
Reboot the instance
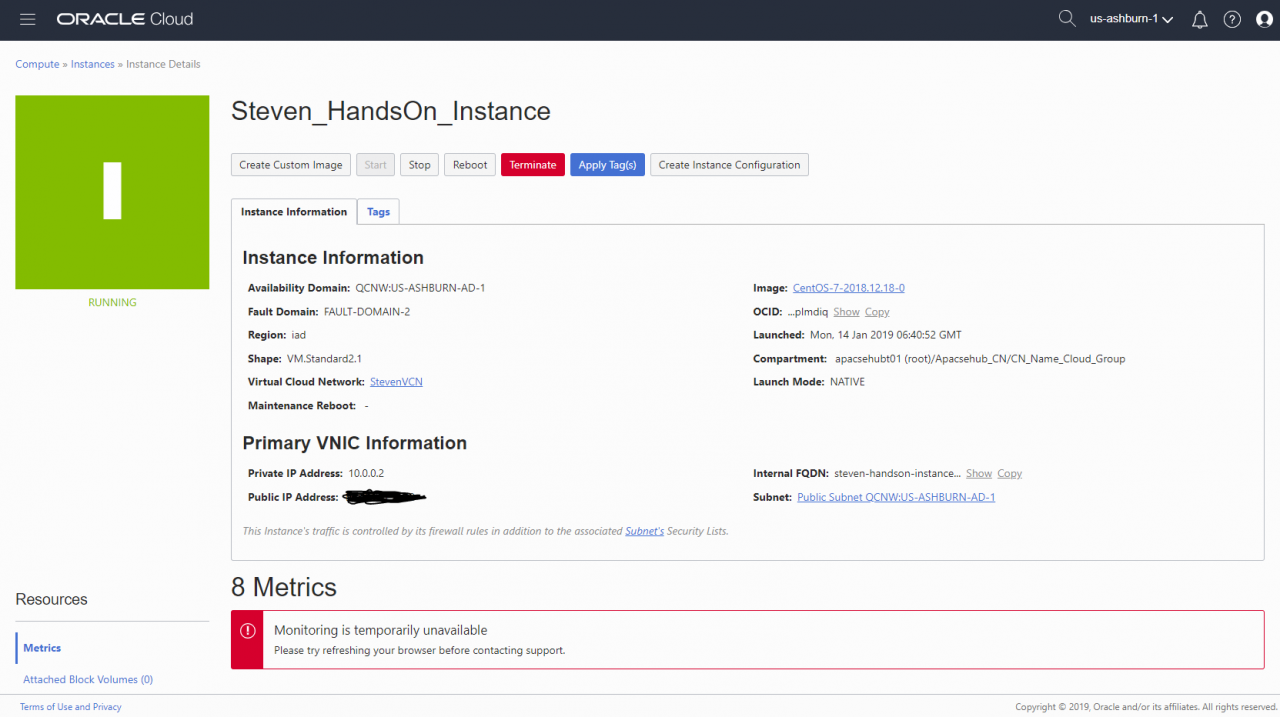click(470, 165)
